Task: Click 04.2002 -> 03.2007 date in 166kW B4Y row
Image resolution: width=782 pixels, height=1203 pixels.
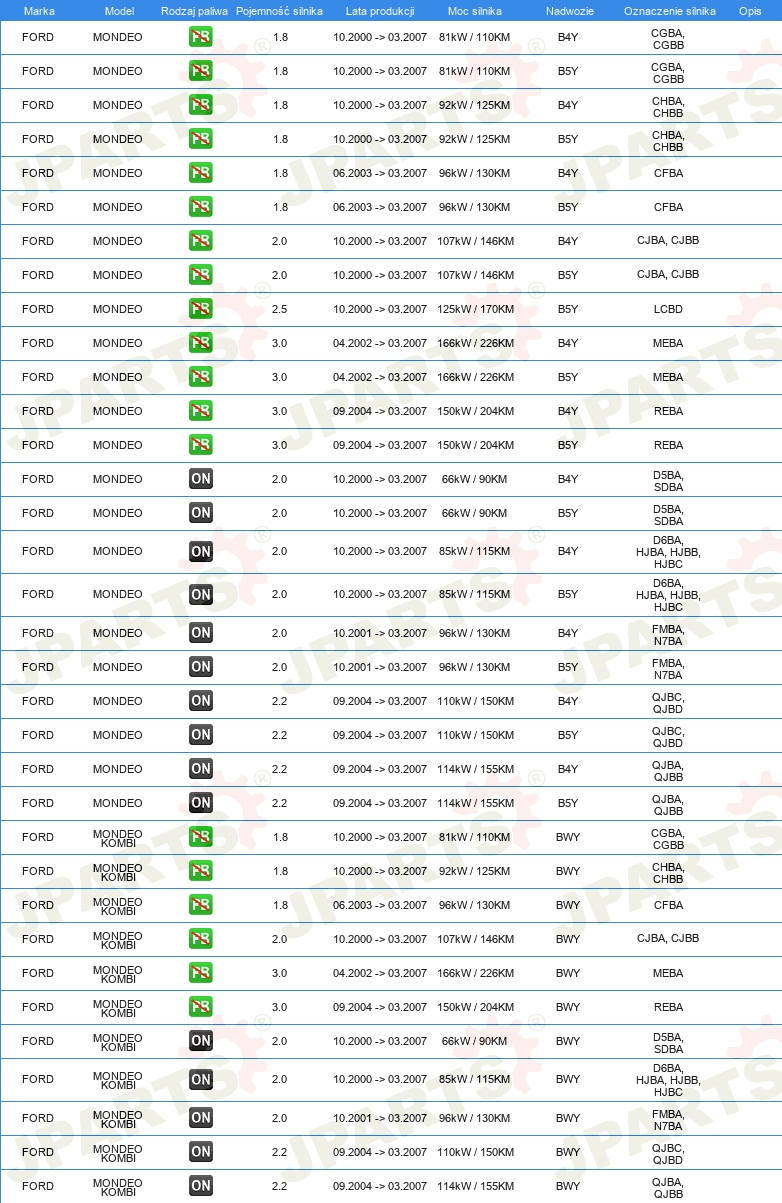Action: pyautogui.click(x=380, y=343)
